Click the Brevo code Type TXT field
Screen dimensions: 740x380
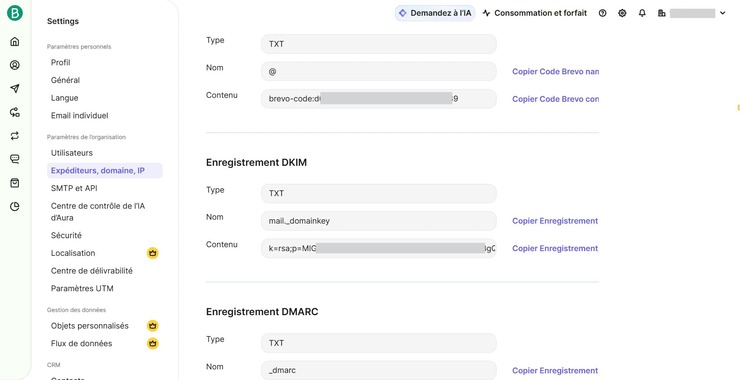(x=378, y=44)
